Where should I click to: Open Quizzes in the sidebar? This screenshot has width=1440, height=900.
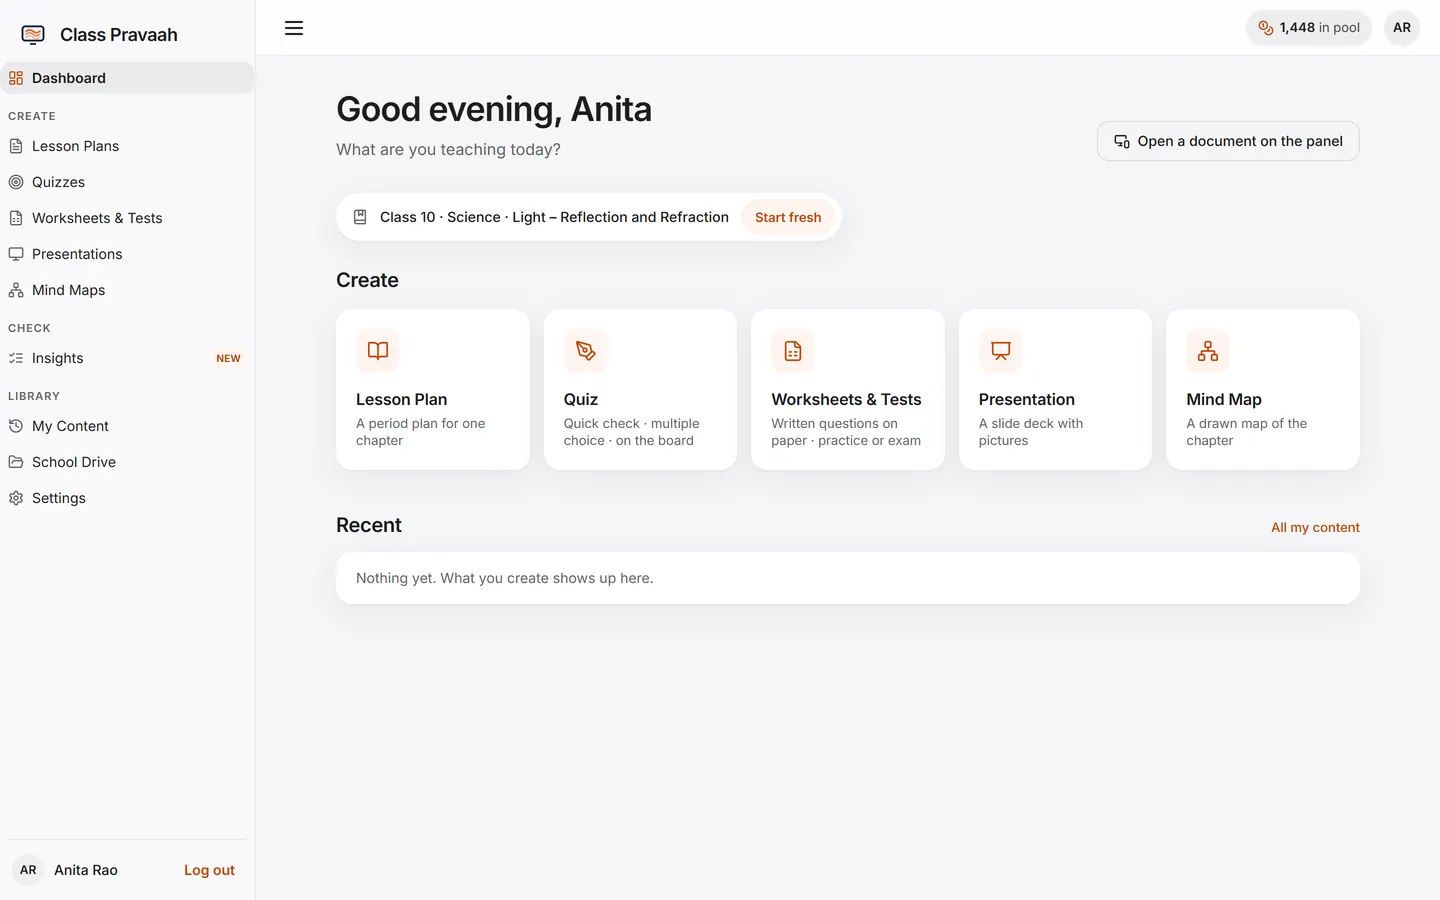point(128,182)
